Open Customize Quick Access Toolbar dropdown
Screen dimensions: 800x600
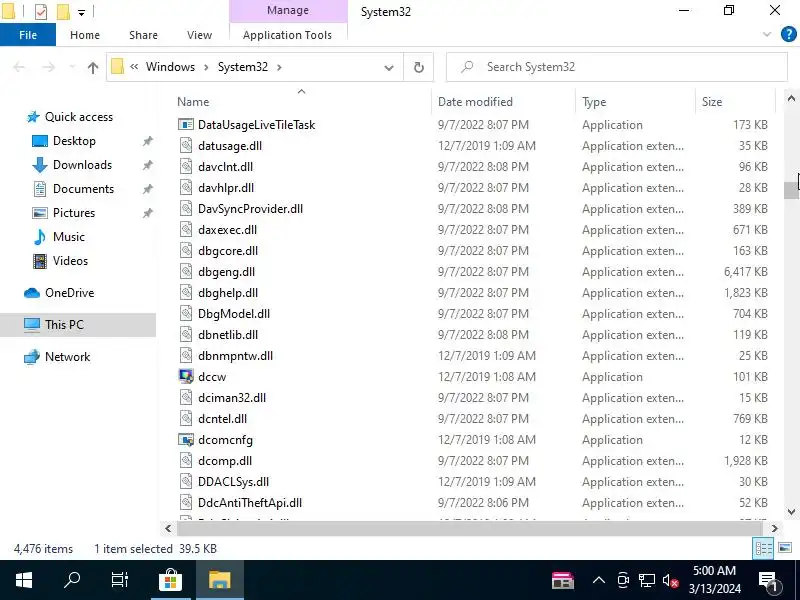pyautogui.click(x=82, y=12)
